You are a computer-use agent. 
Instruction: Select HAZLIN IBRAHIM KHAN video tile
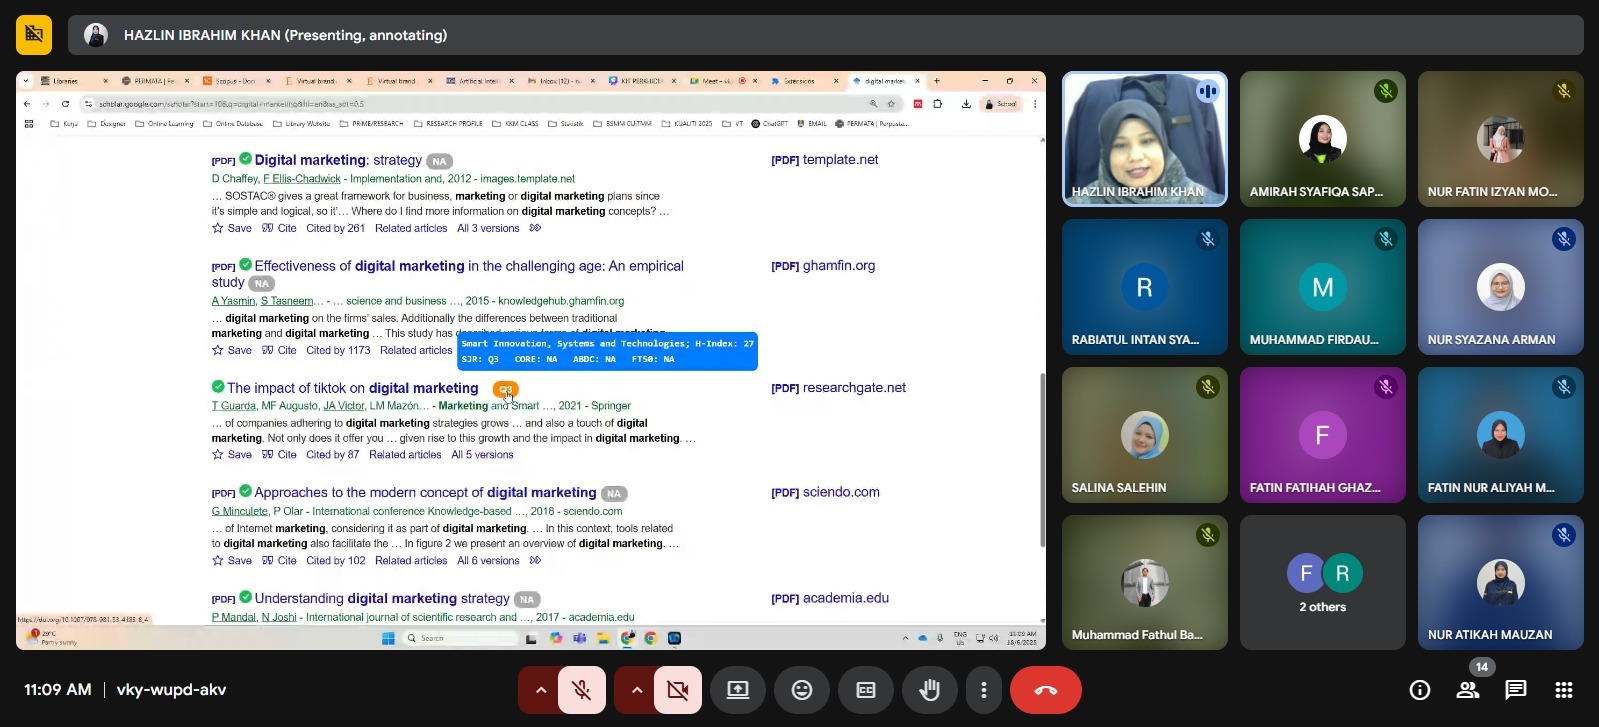click(x=1145, y=139)
